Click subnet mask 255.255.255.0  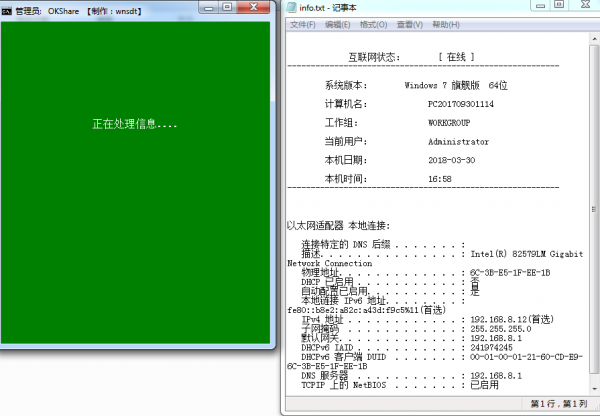point(501,329)
